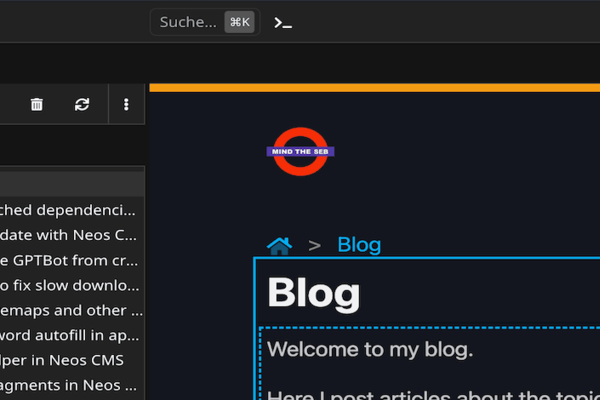Open the Blog breadcrumb link
Image resolution: width=600 pixels, height=400 pixels.
point(359,245)
